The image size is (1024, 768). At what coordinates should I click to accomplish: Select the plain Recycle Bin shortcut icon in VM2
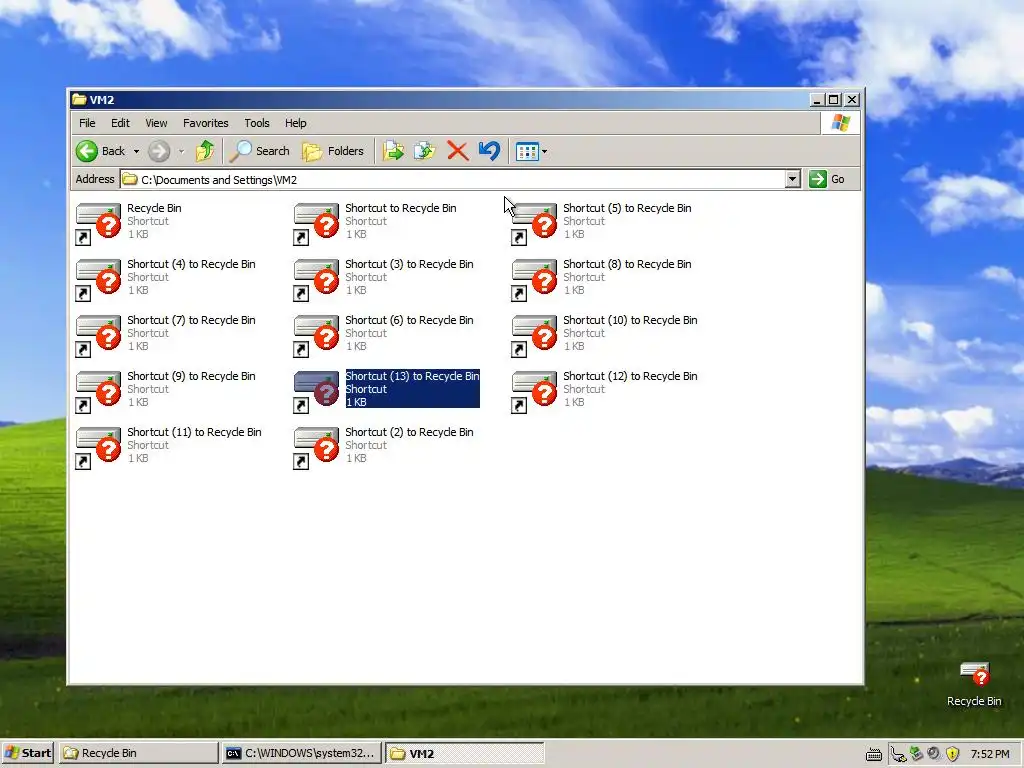(x=99, y=223)
